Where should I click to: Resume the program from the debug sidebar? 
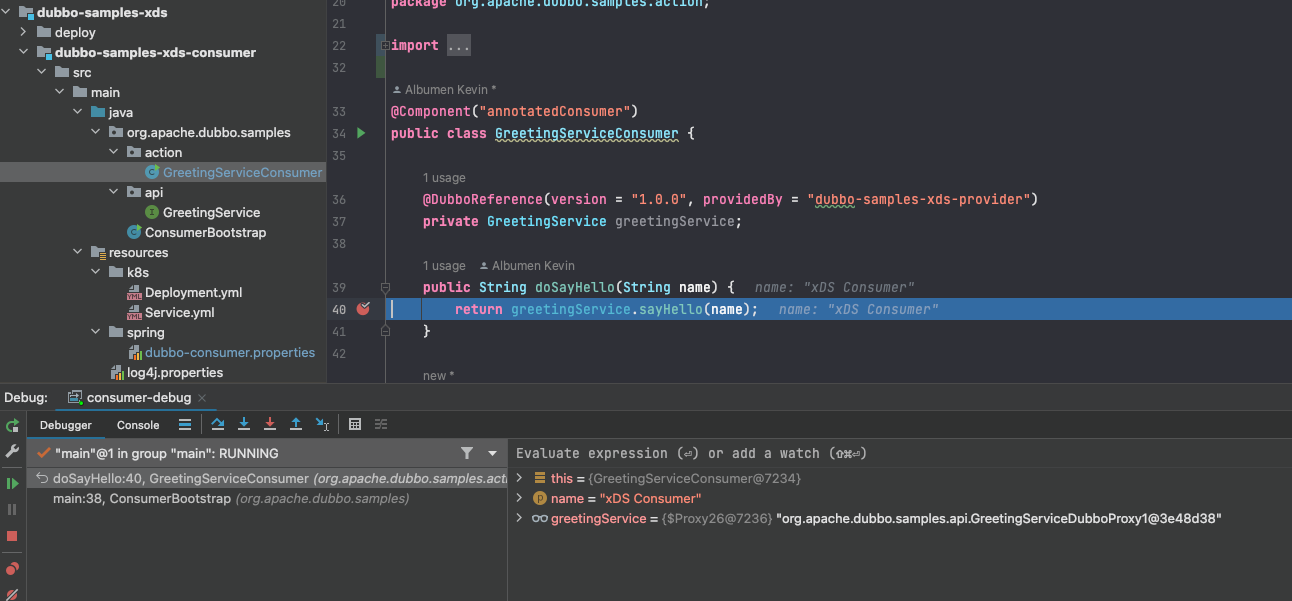[x=12, y=483]
